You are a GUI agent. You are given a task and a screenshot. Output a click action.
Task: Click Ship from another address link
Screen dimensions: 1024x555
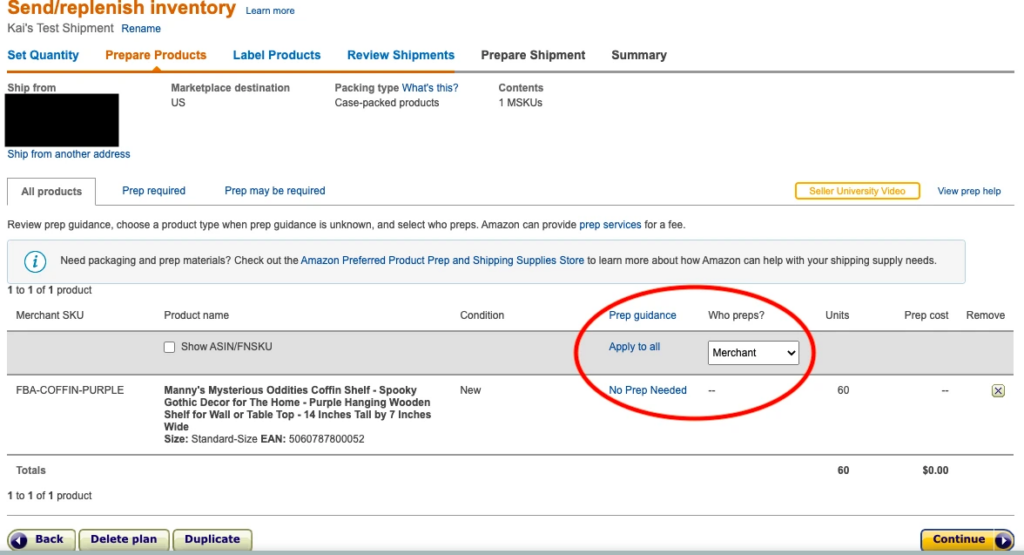[69, 154]
